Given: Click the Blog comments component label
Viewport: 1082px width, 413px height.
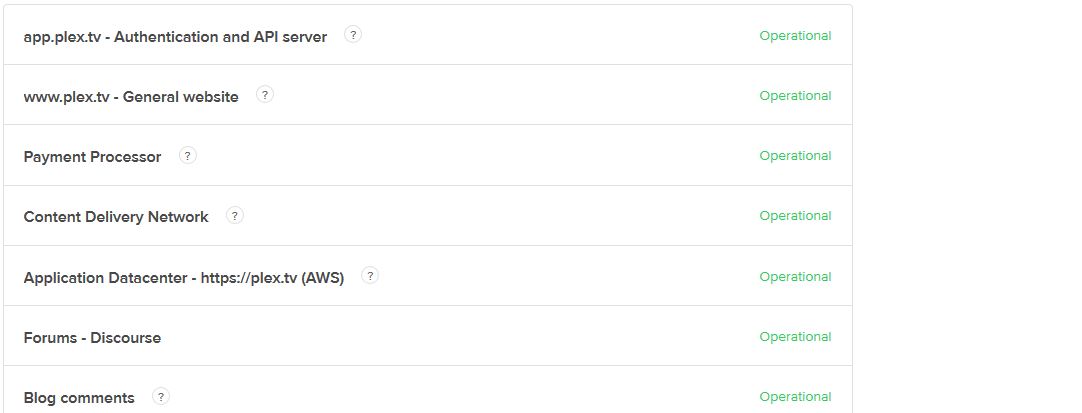Looking at the screenshot, I should pos(79,398).
